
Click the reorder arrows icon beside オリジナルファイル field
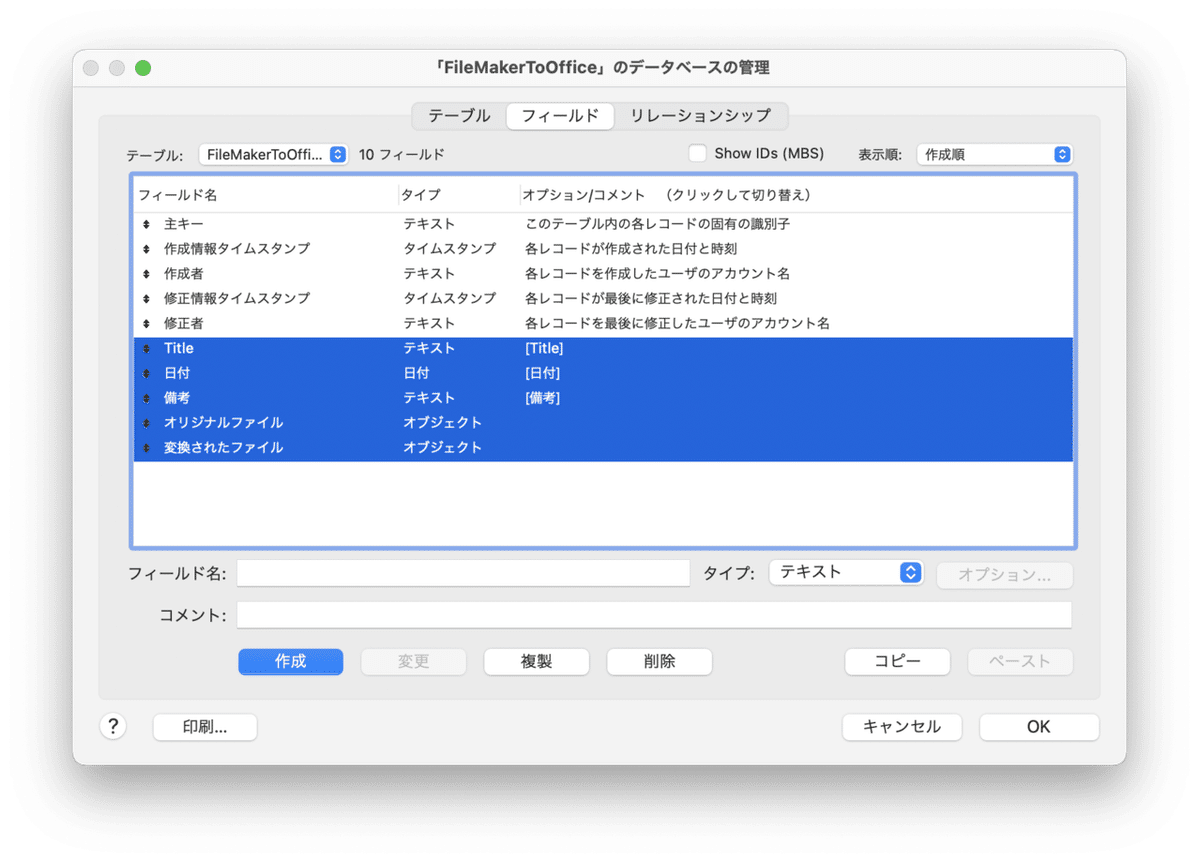point(146,422)
